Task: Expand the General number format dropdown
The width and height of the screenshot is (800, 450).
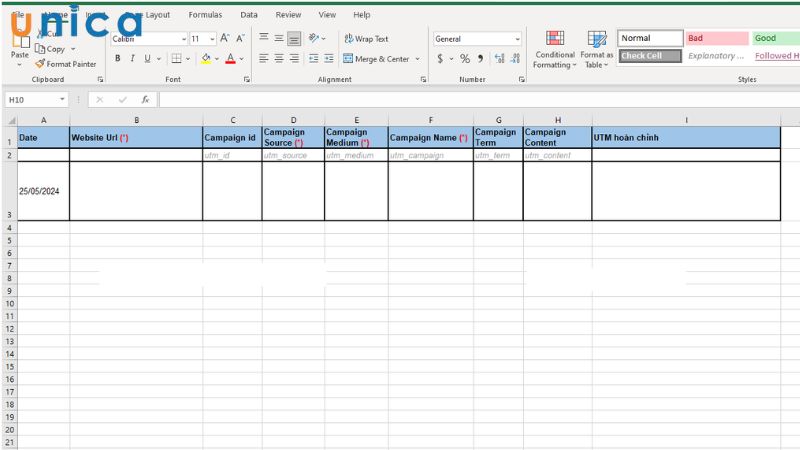Action: 517,39
